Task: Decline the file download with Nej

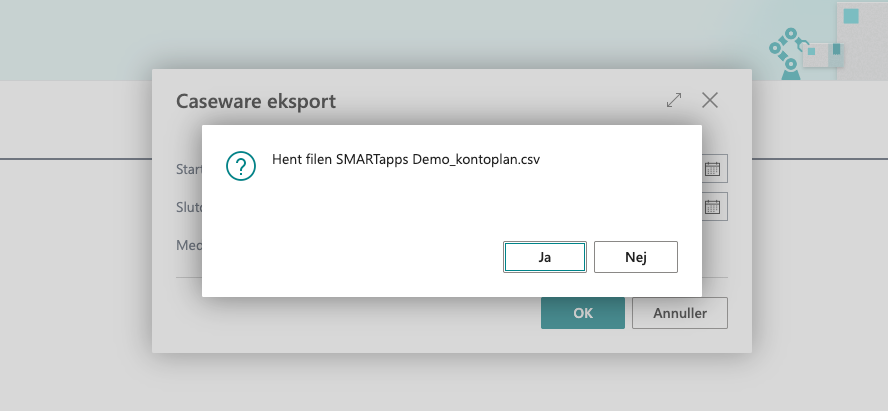Action: point(636,257)
